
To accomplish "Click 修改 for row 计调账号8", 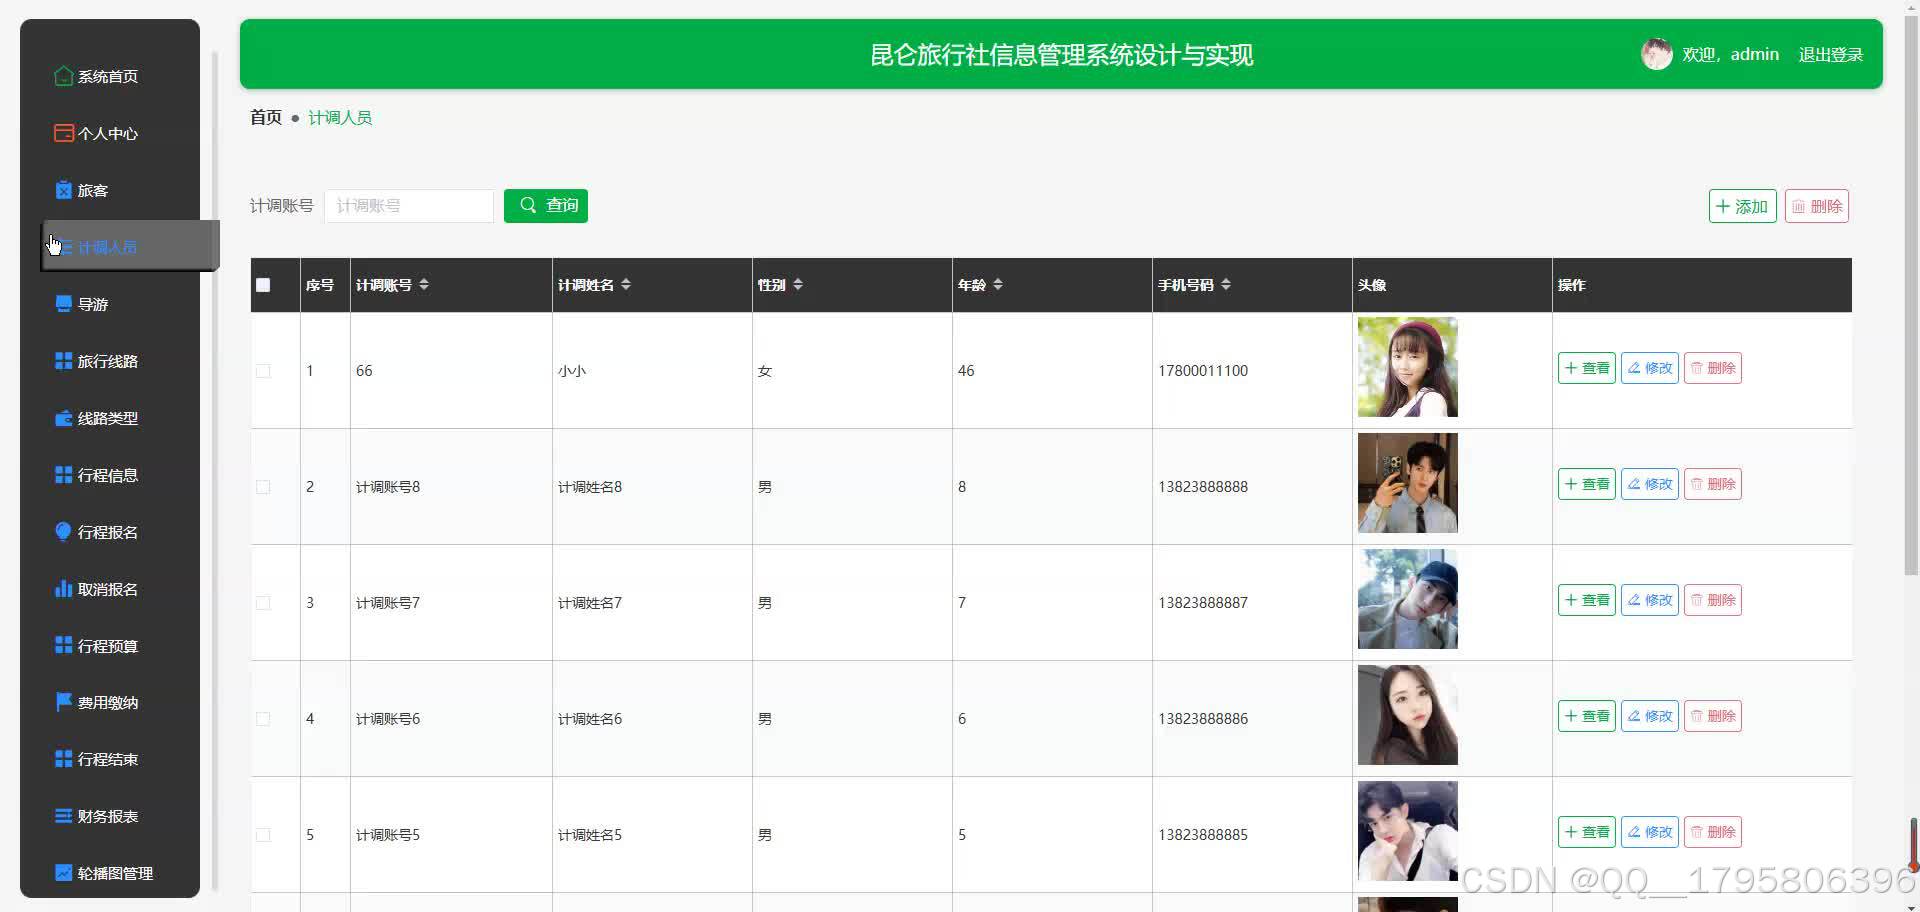I will tap(1650, 484).
